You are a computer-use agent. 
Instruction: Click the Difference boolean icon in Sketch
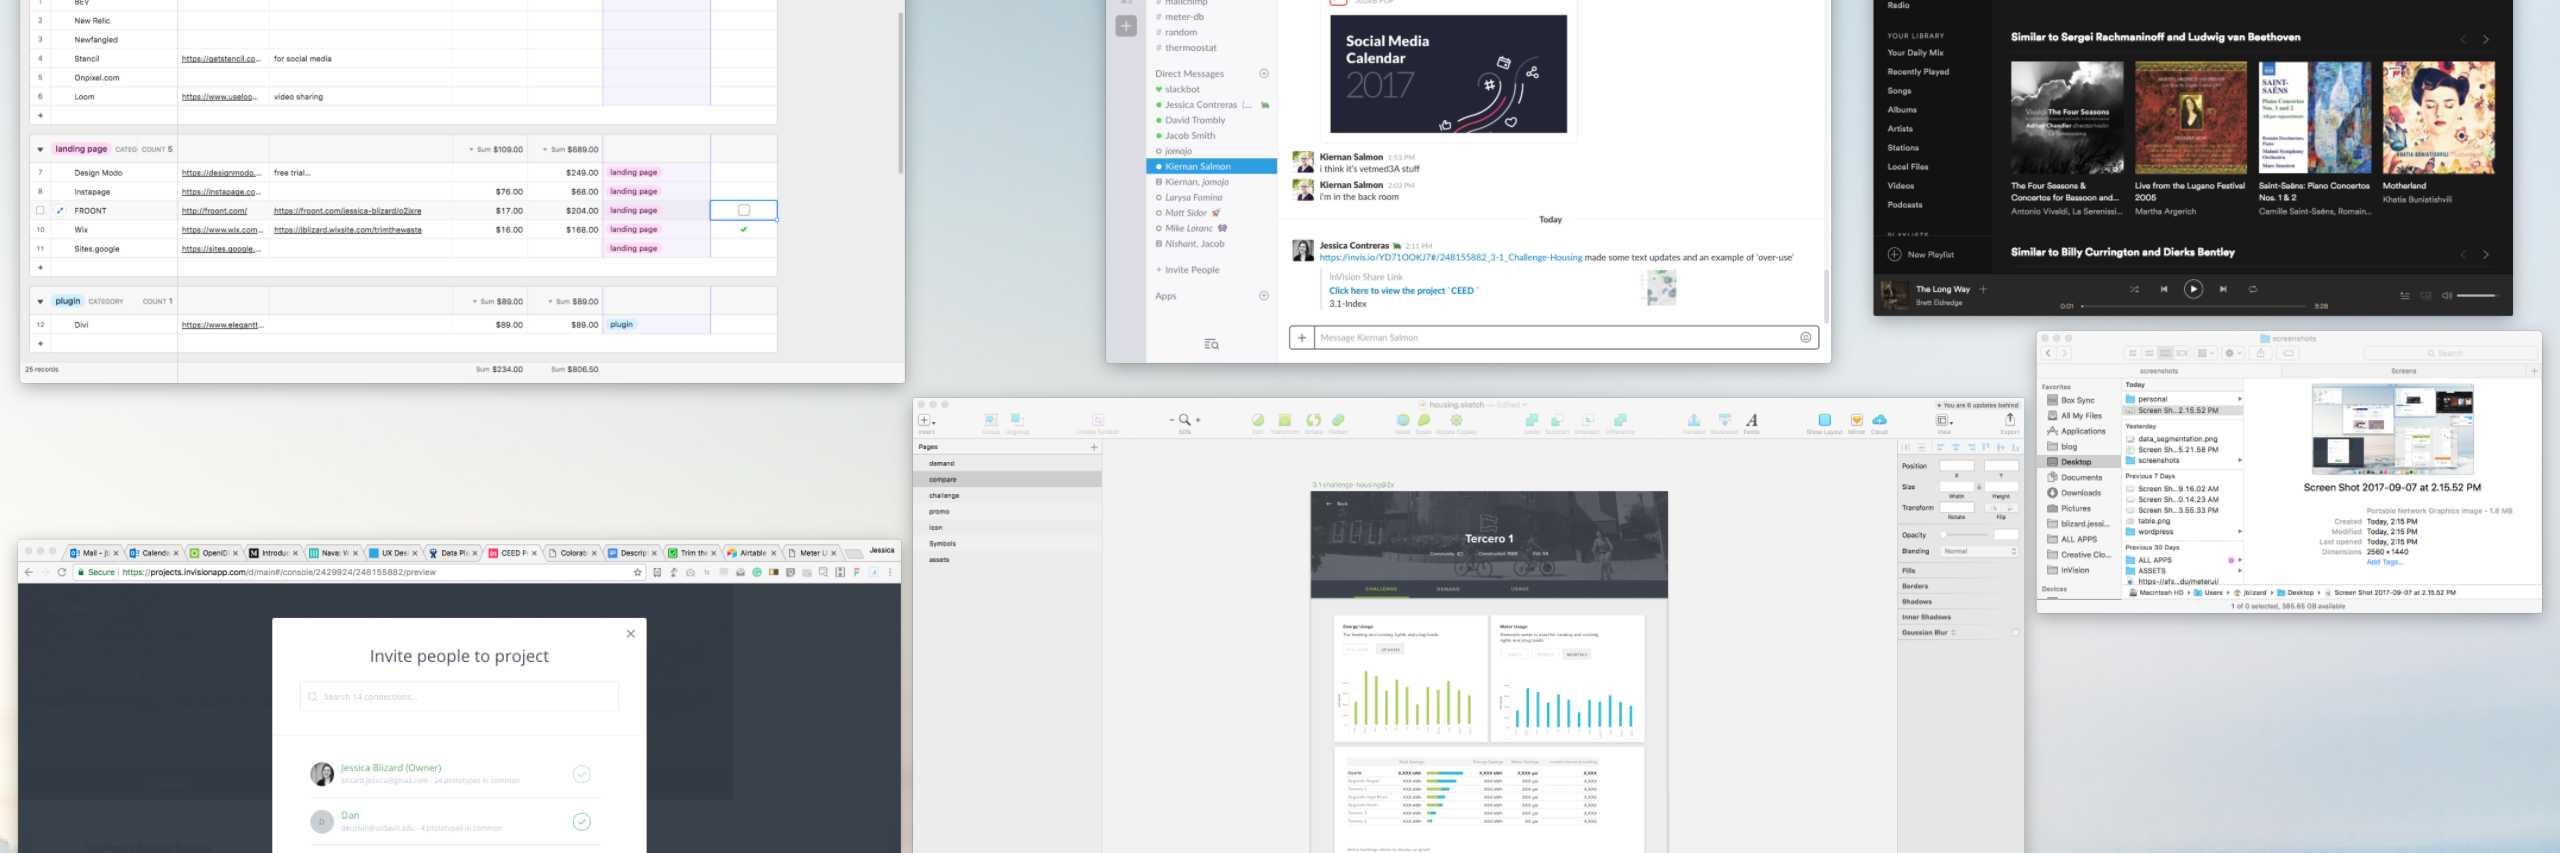[x=1620, y=420]
